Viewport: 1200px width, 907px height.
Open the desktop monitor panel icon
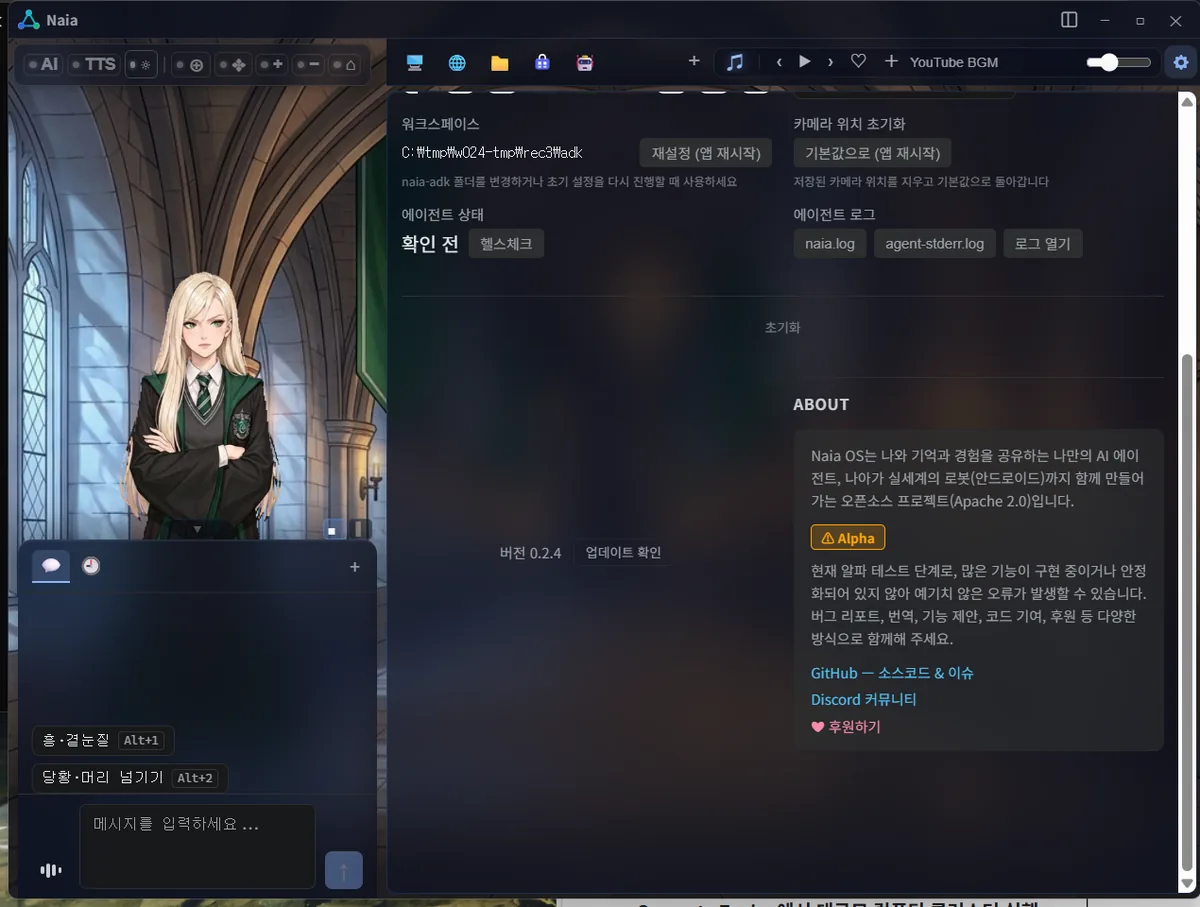(414, 62)
